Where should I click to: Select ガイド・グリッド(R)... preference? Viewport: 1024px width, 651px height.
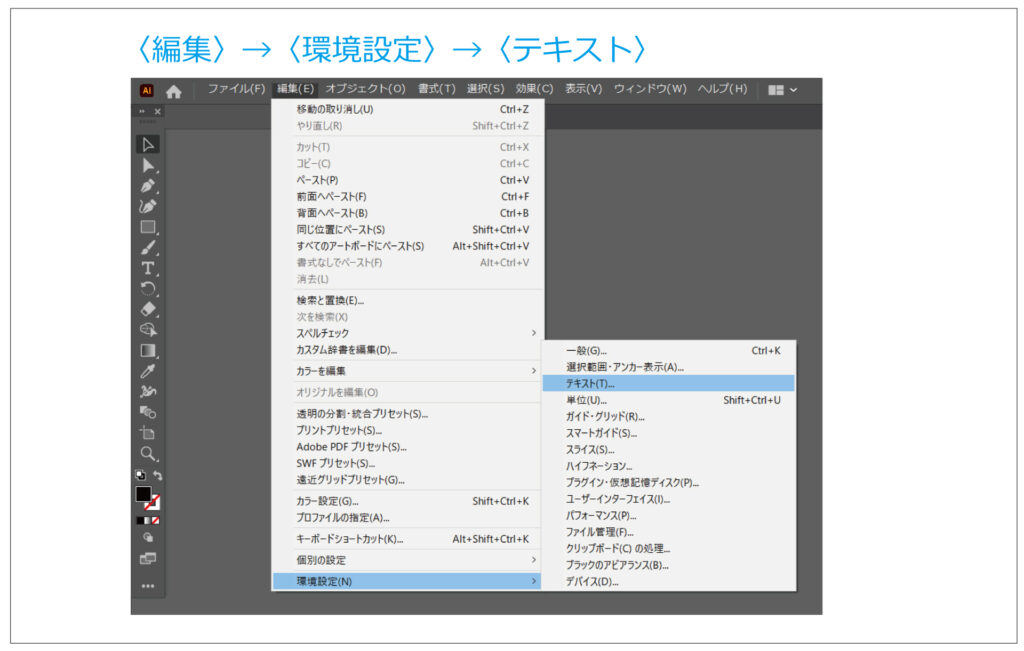coord(669,417)
